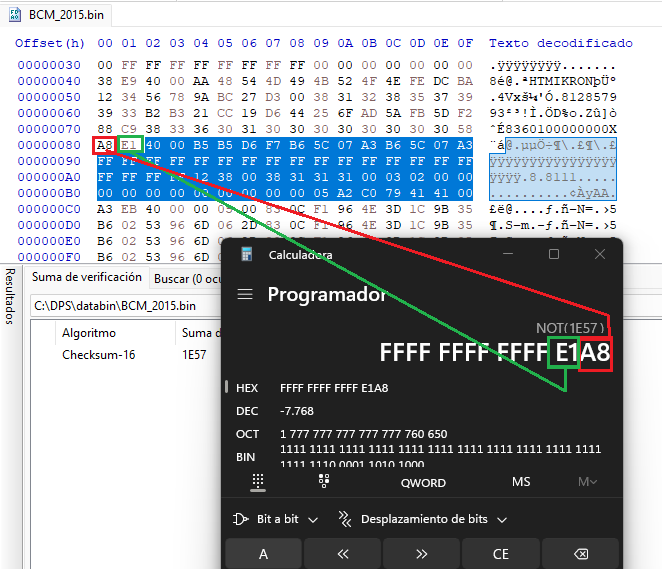Select the full keypad icon
Viewport: 662px width, 569px height.
[x=258, y=482]
